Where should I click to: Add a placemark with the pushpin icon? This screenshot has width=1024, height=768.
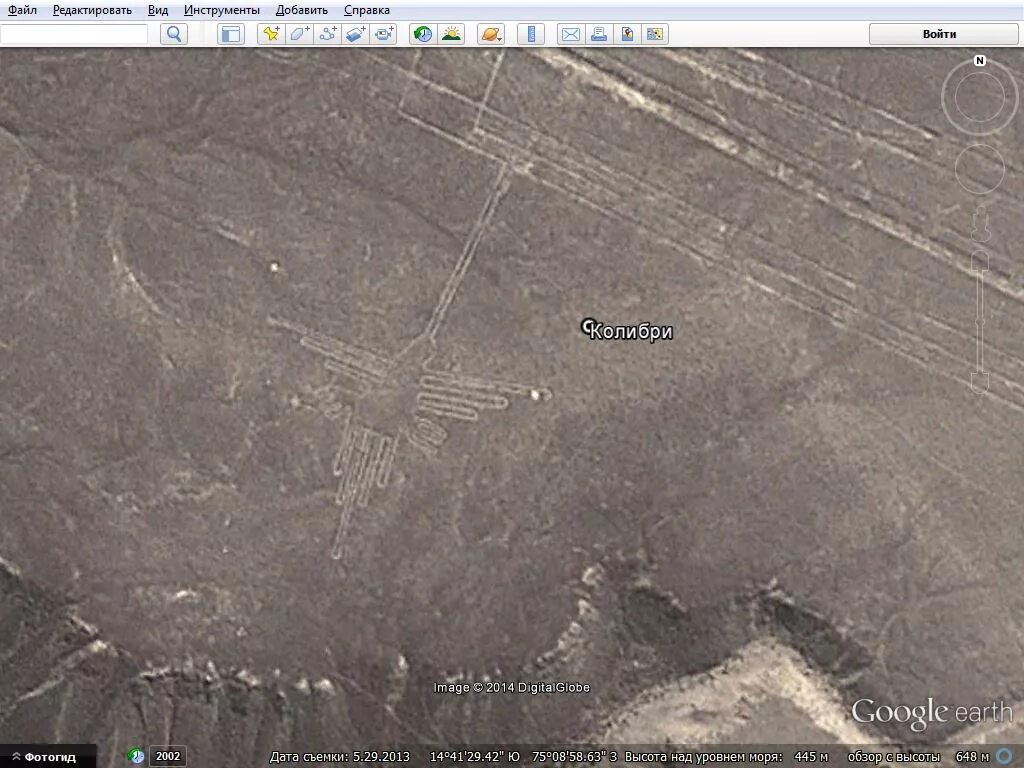tap(271, 34)
